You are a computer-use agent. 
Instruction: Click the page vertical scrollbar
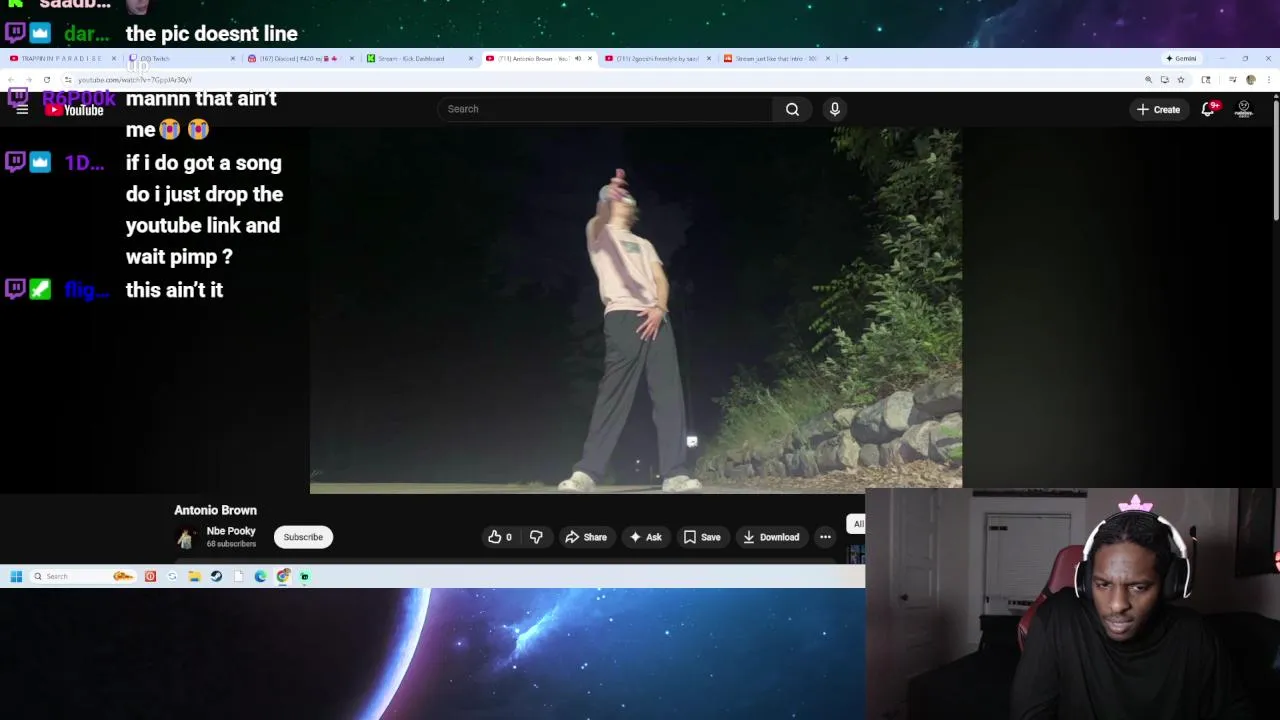(x=1275, y=160)
